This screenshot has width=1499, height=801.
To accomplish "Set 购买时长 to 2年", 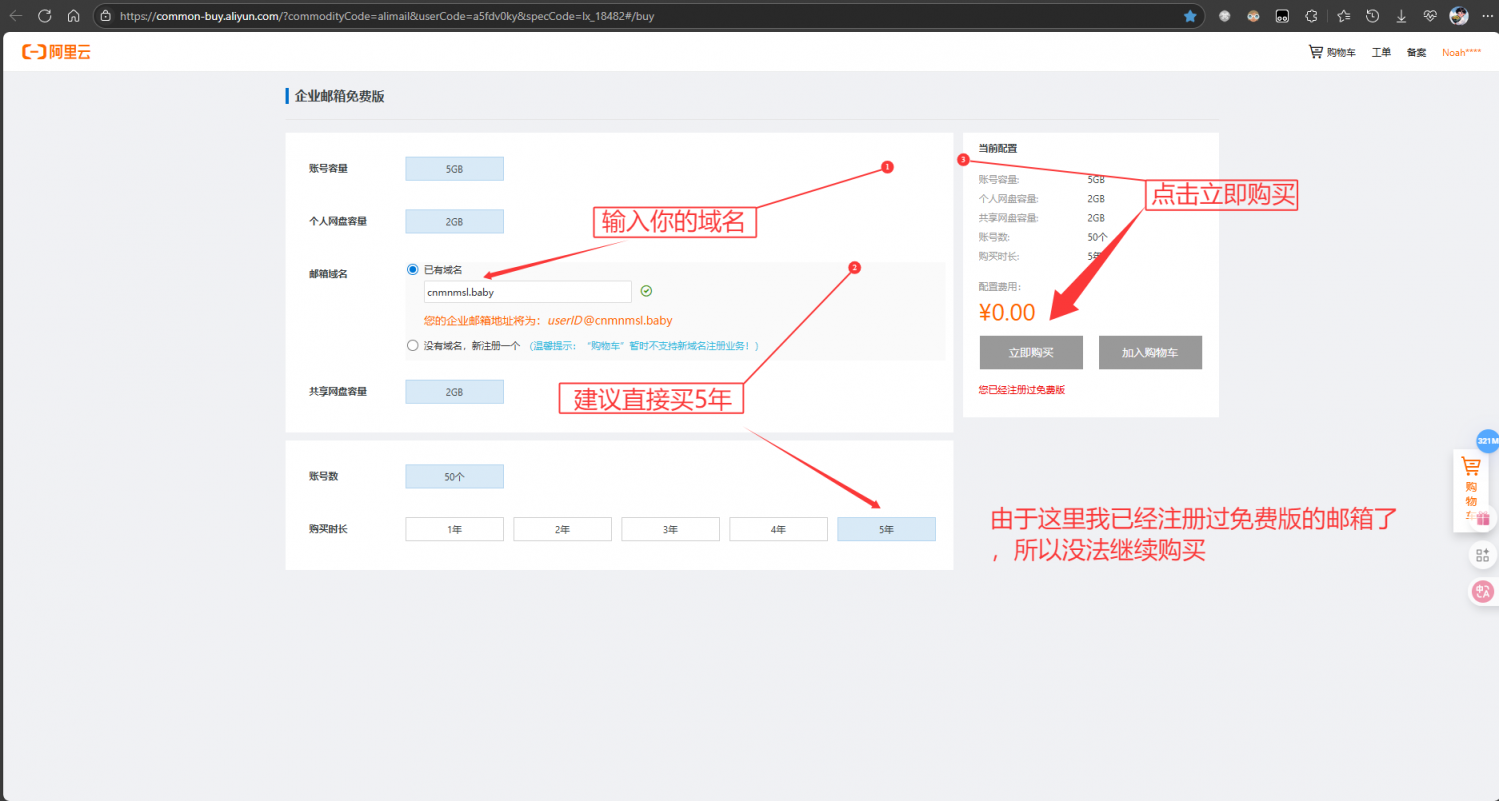I will click(x=562, y=529).
